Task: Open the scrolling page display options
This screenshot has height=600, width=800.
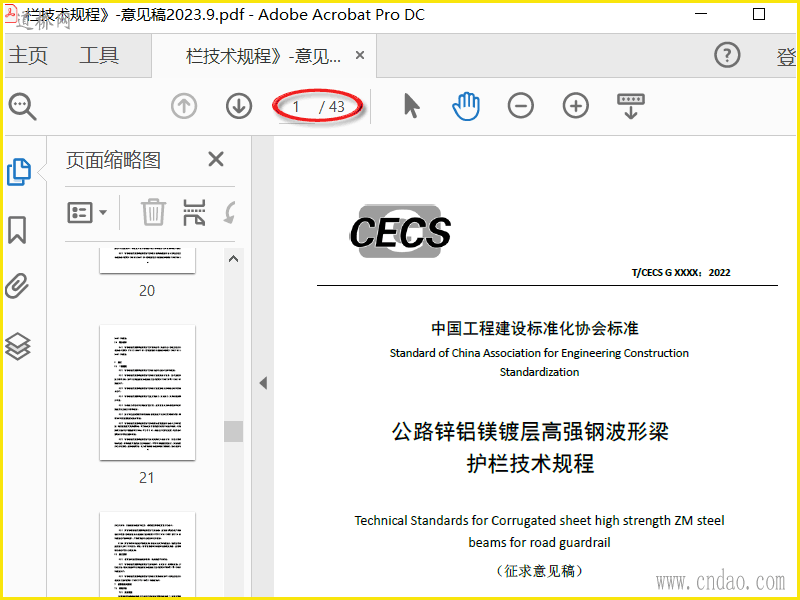Action: coord(631,106)
